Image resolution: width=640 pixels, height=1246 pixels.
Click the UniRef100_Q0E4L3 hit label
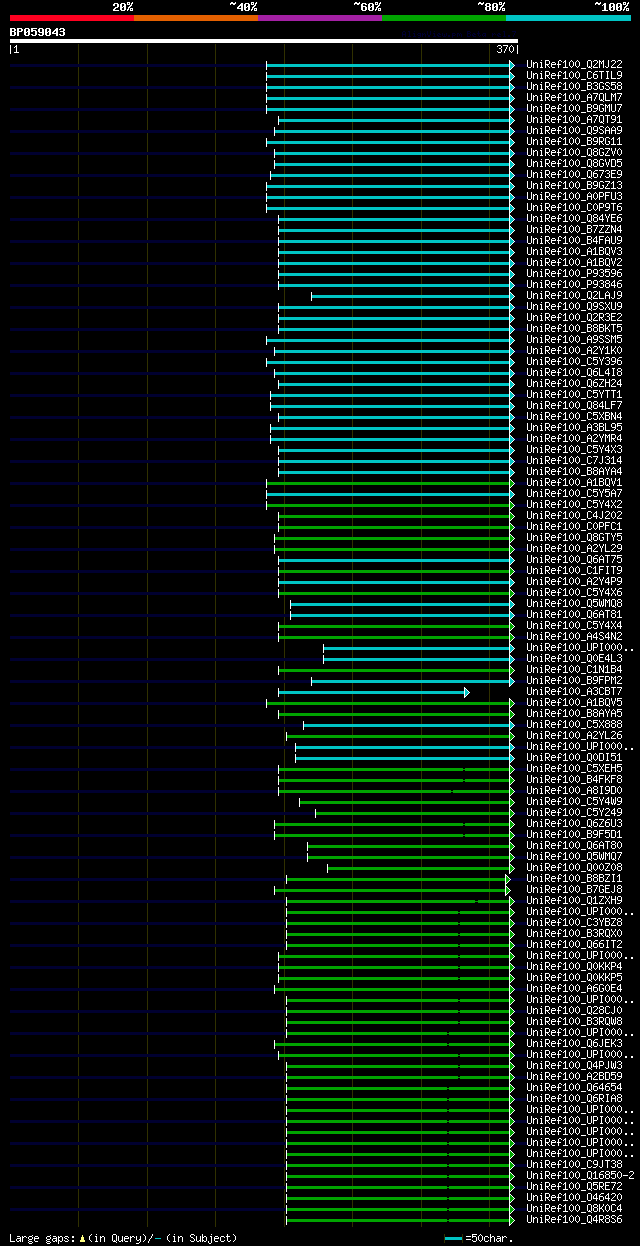coord(574,658)
